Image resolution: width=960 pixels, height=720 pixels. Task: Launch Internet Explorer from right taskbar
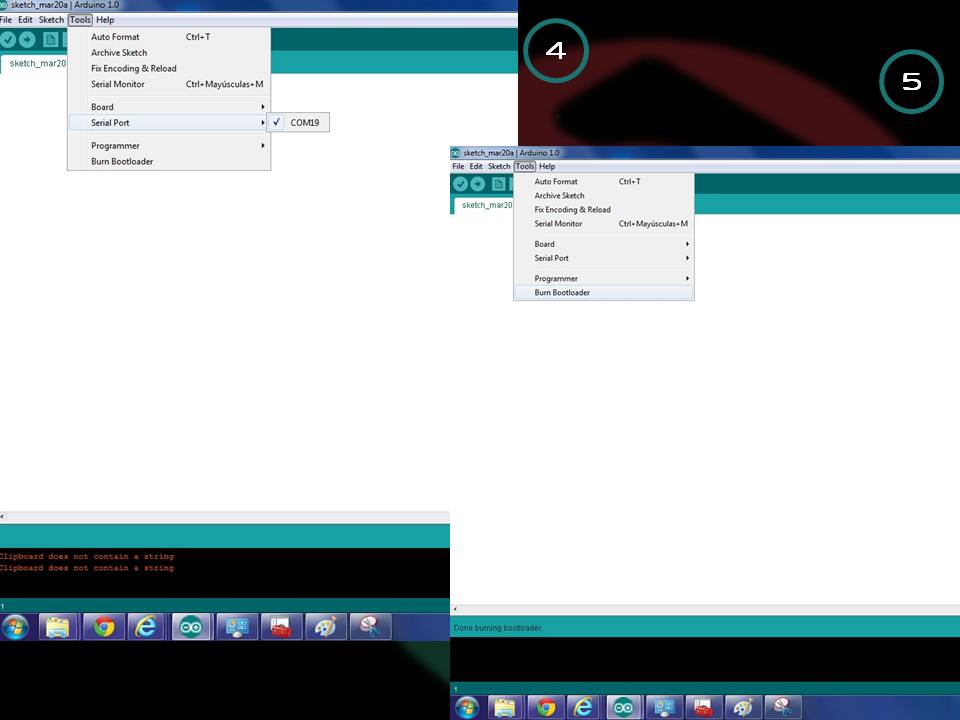click(x=583, y=708)
